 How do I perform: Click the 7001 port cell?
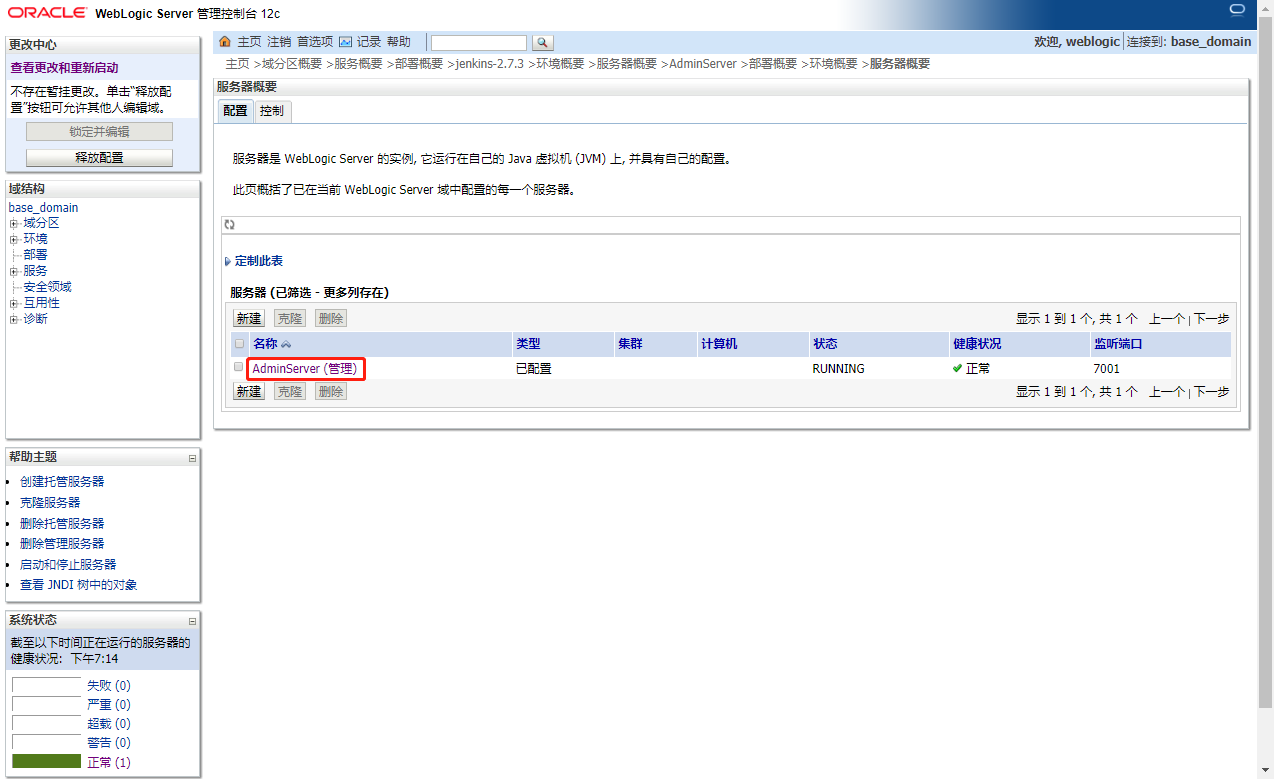[1106, 369]
